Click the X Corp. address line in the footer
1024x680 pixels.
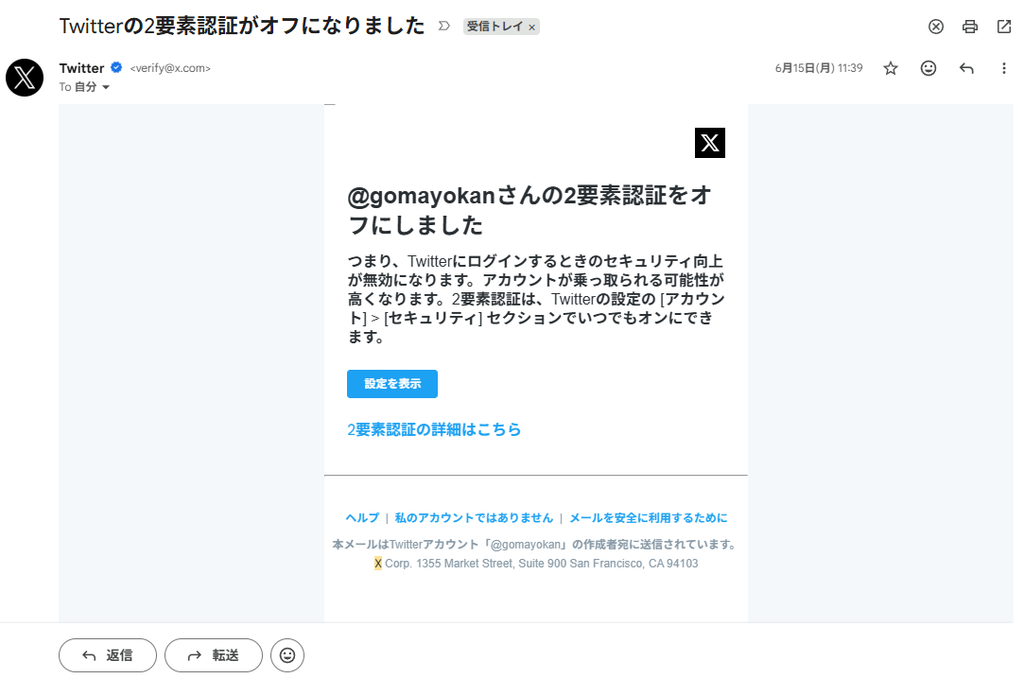536,563
